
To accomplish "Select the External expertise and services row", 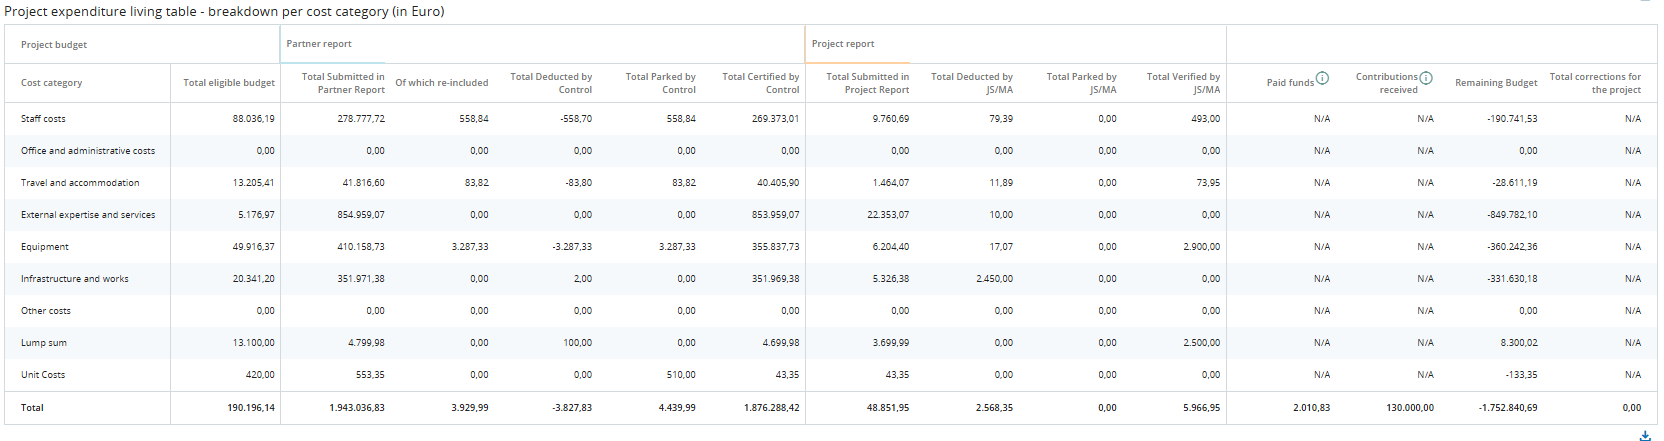I will (x=88, y=215).
